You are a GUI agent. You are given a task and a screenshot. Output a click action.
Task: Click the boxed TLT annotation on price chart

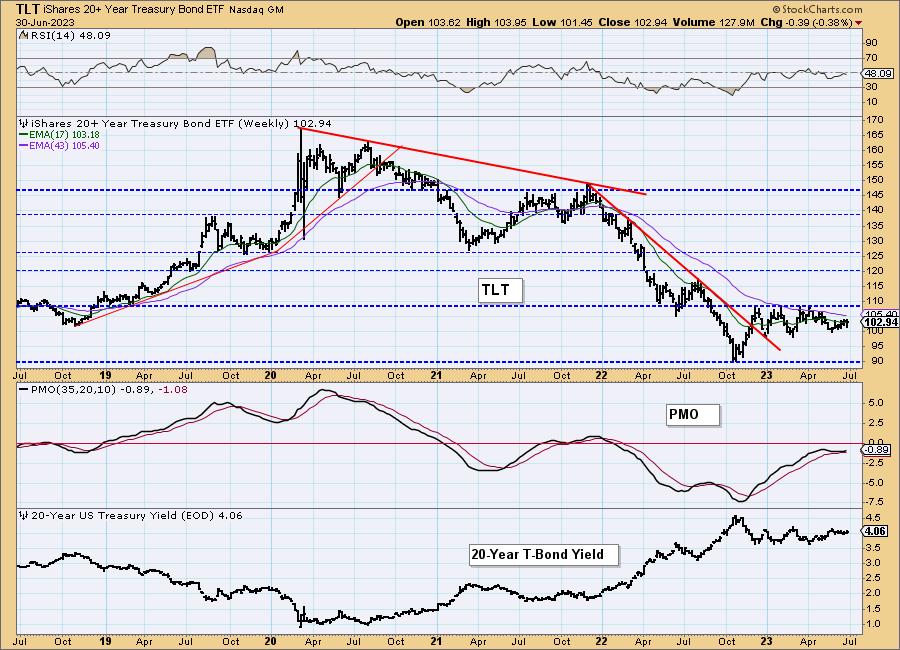point(501,290)
